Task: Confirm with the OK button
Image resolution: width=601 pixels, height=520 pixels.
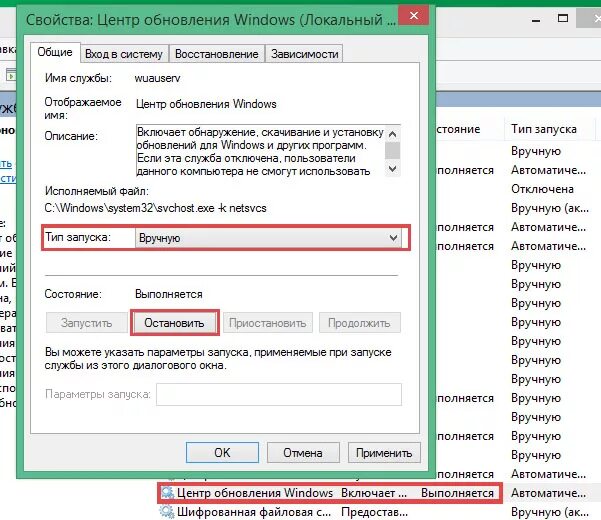Action: [222, 453]
